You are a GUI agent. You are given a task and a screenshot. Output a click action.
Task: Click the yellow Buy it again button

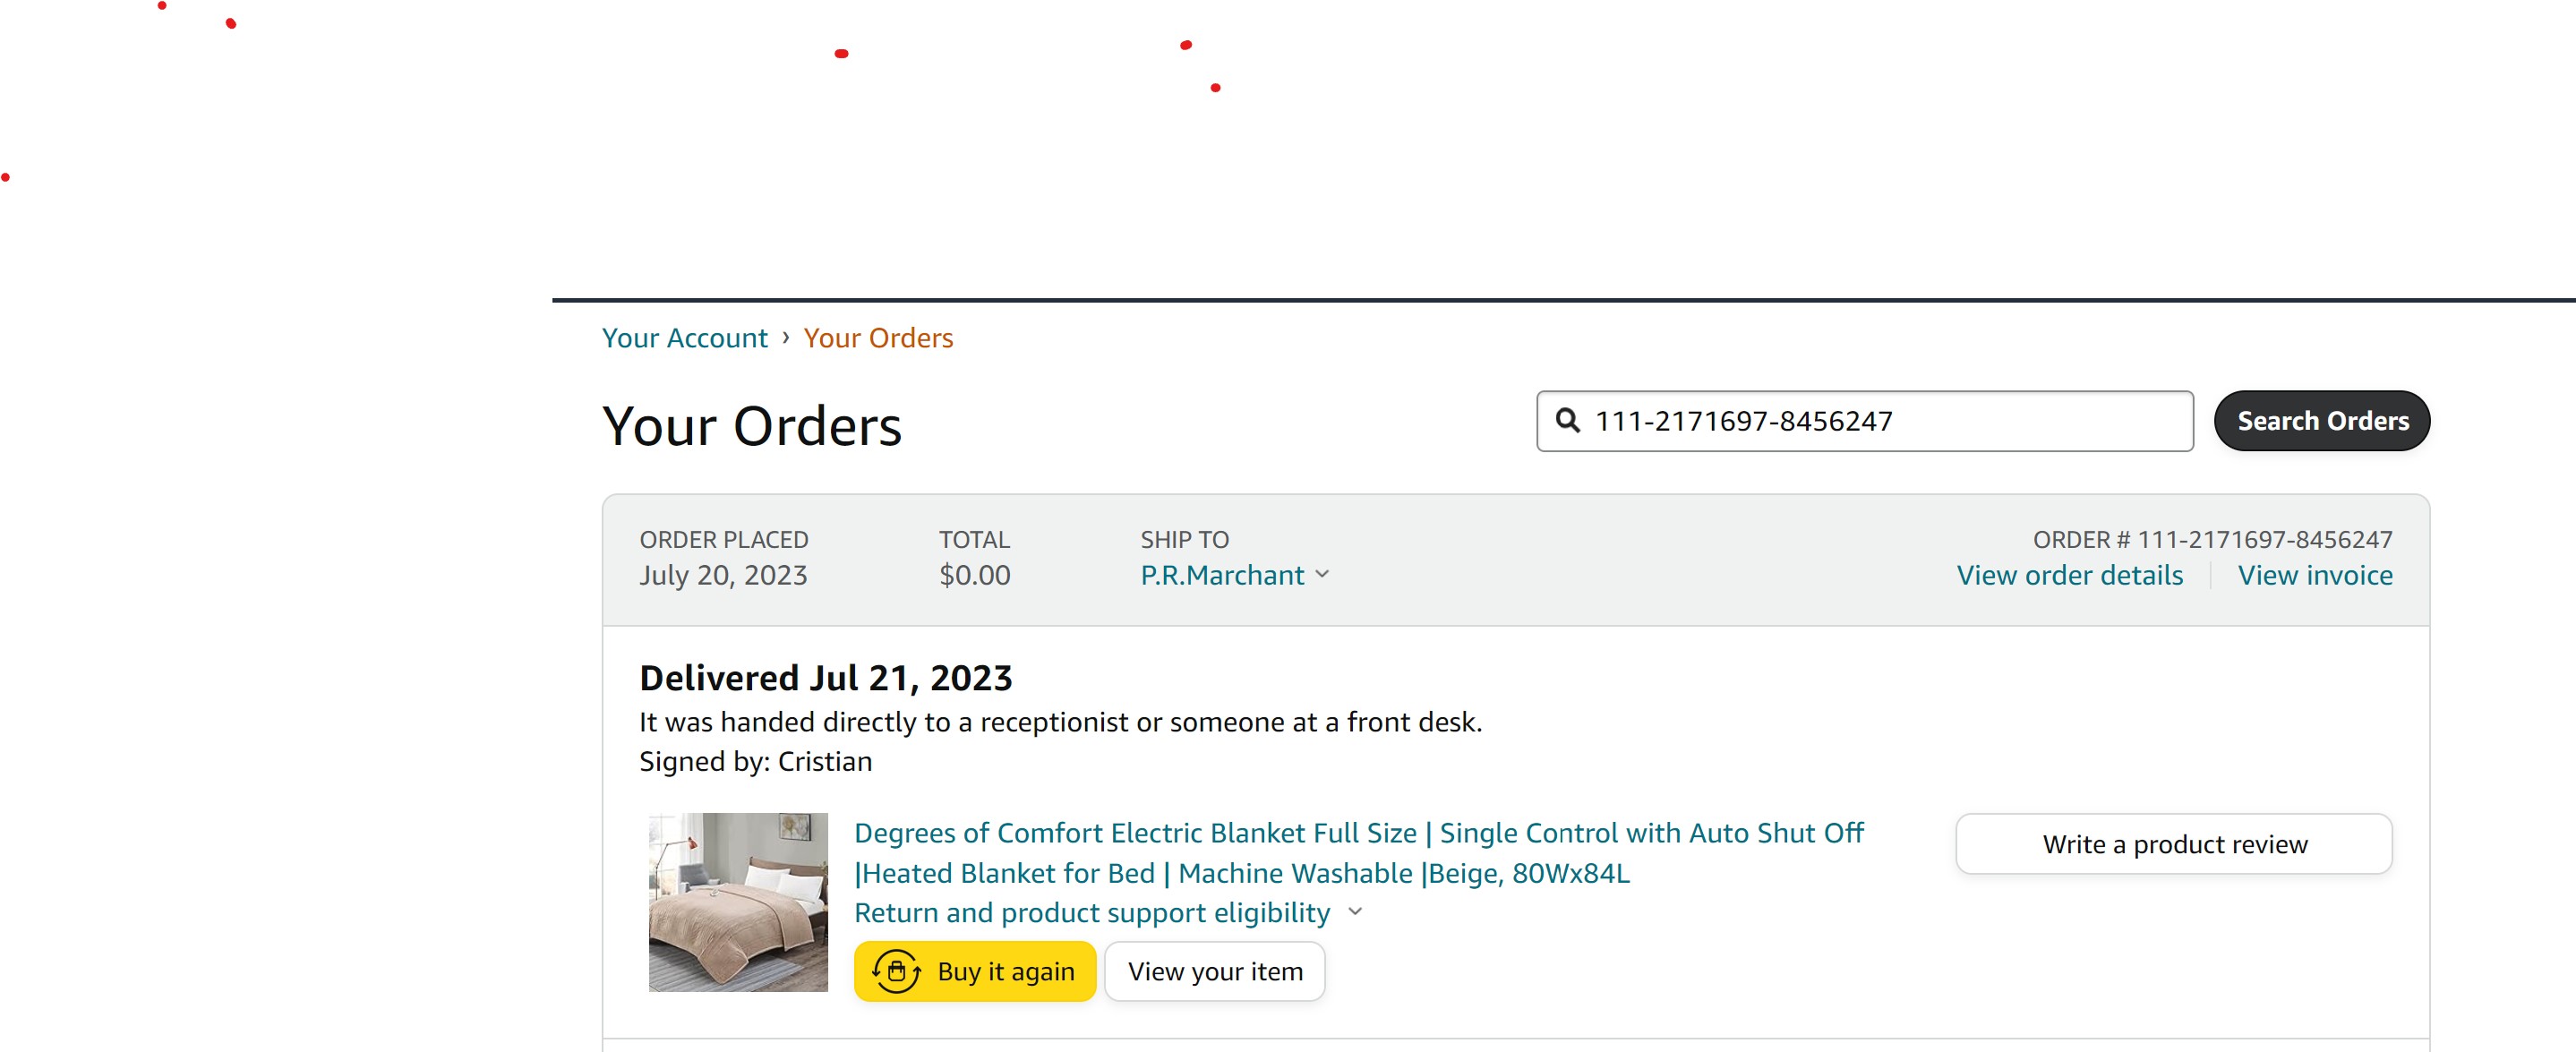tap(975, 971)
